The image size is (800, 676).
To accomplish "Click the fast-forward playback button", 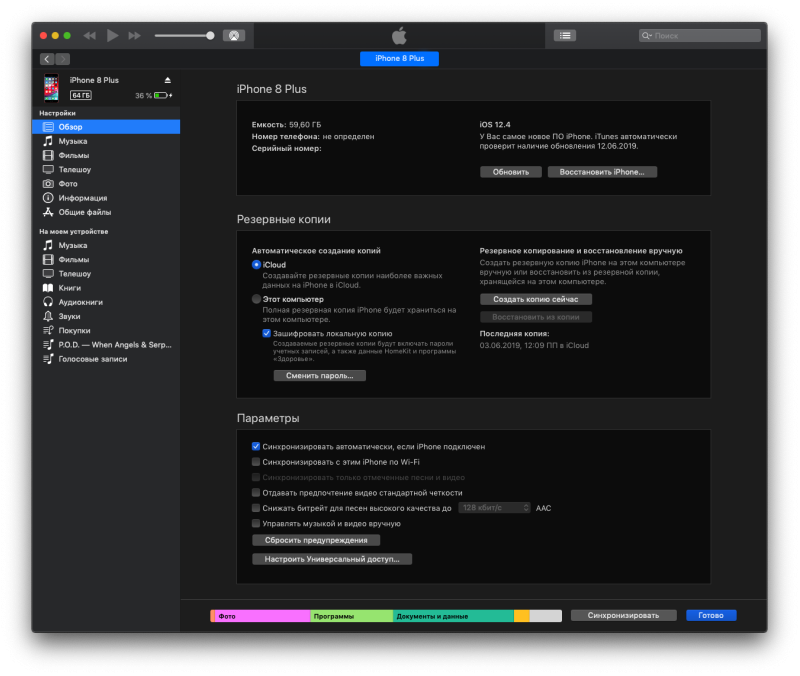I will [x=135, y=36].
